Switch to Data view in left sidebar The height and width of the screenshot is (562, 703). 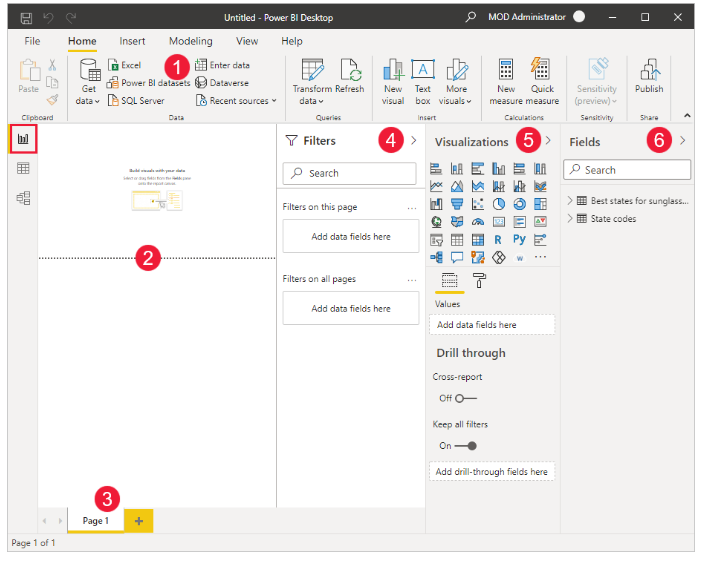click(23, 169)
